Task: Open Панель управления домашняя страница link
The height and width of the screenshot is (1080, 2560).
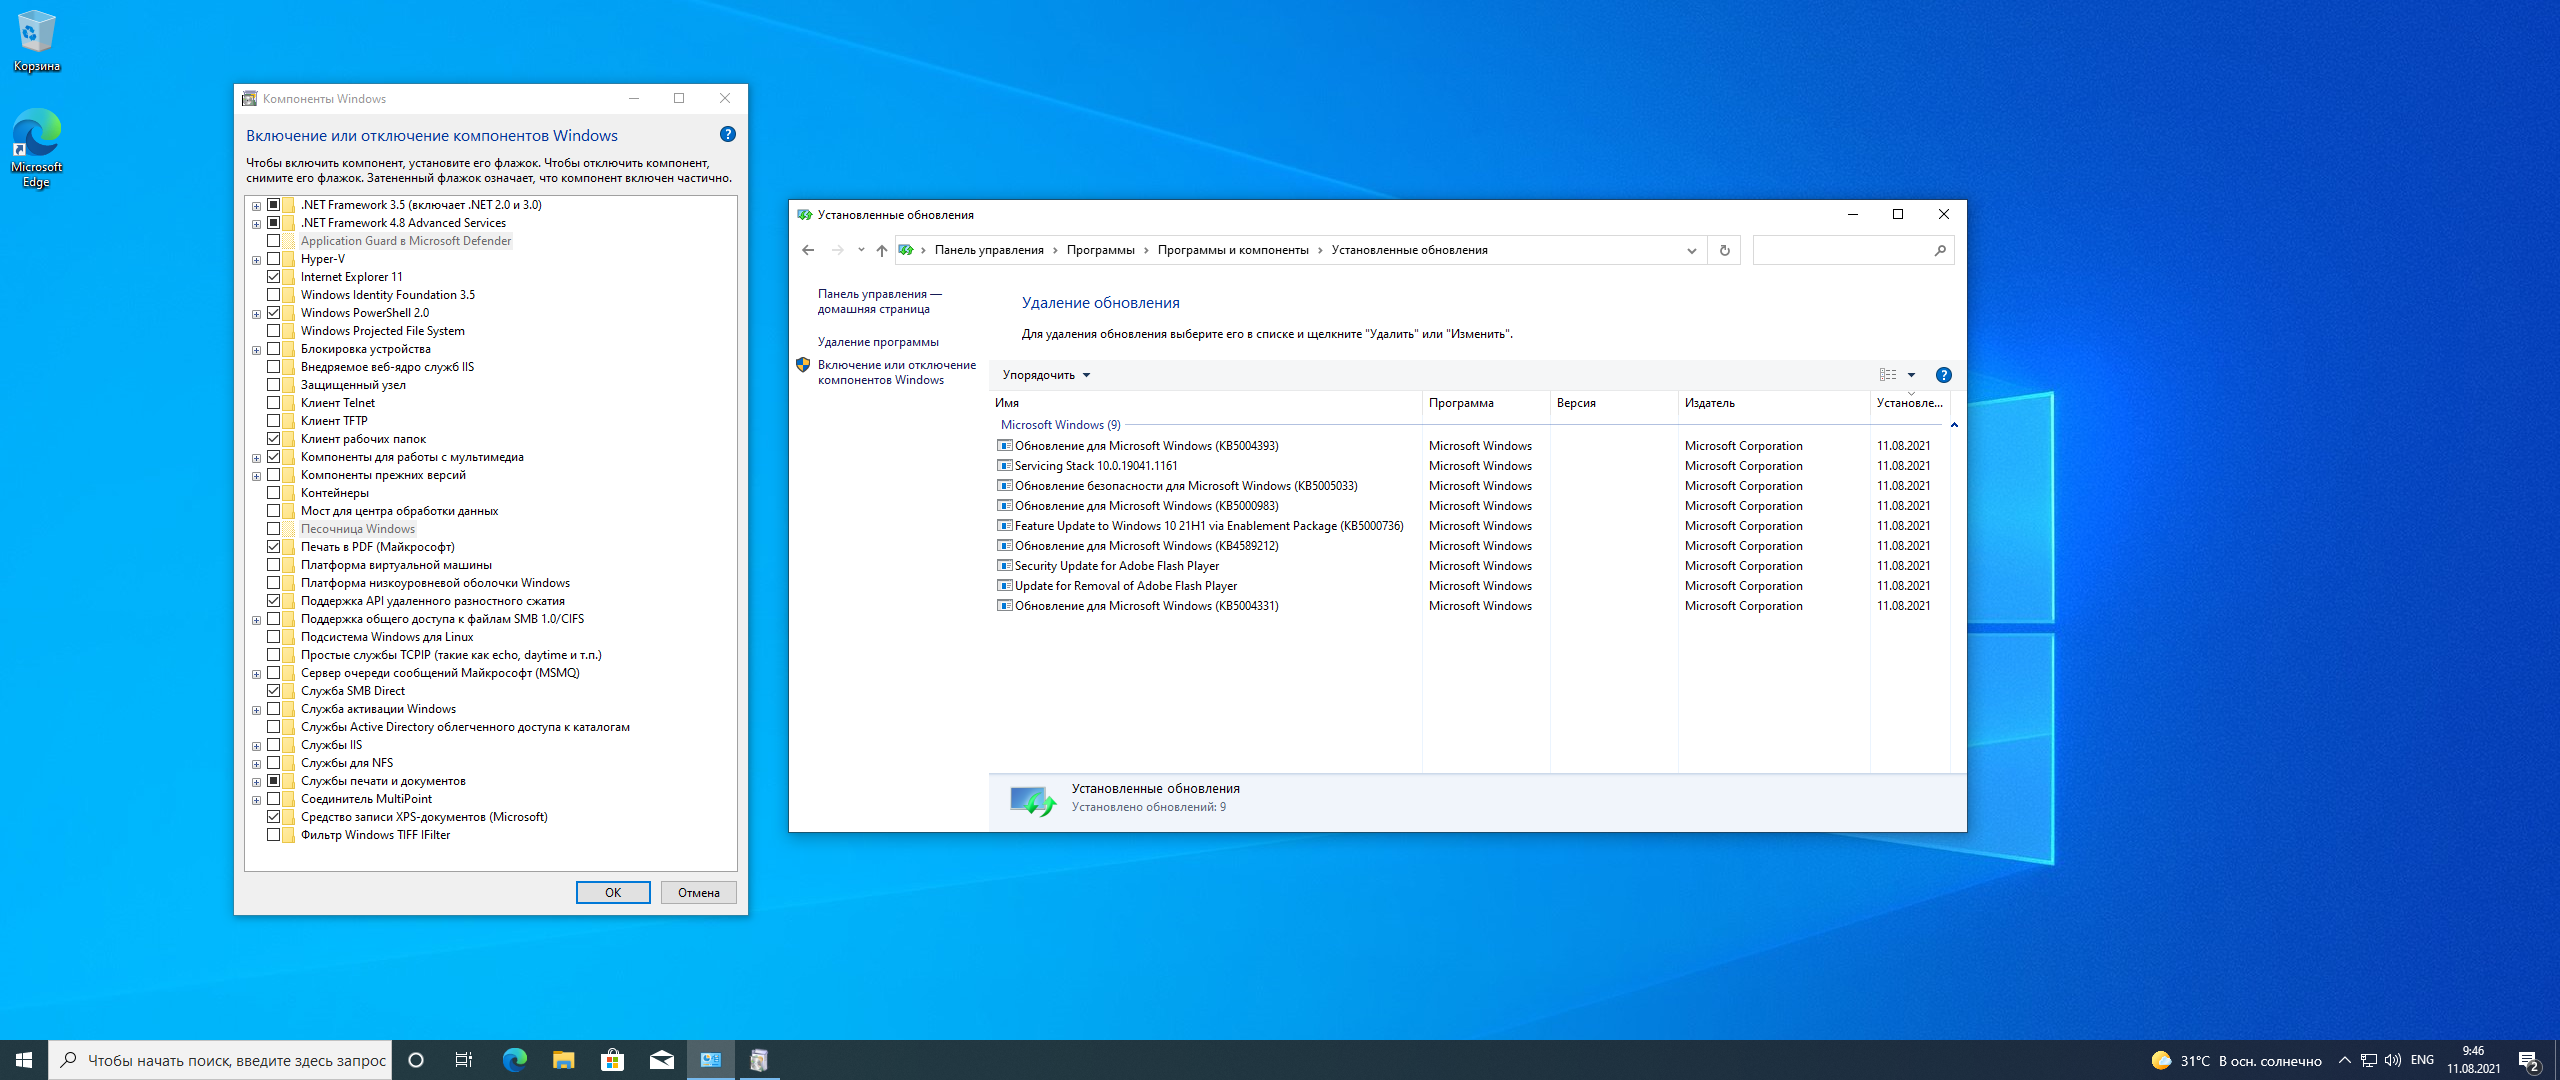Action: coord(879,302)
